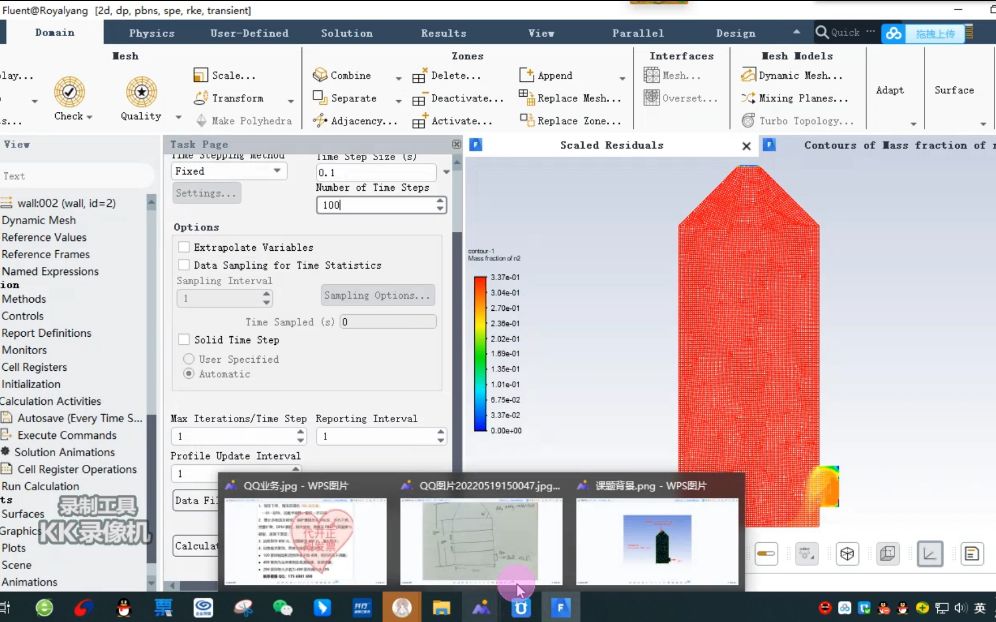
Task: Click the Separate zones icon
Action: point(320,98)
